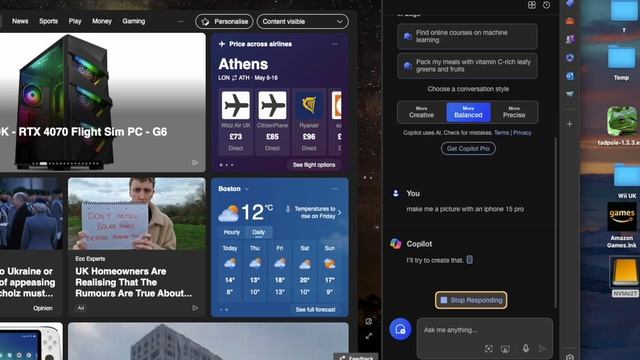Click the Feedback button at page bottom
This screenshot has height=360, width=640.
pyautogui.click(x=356, y=358)
